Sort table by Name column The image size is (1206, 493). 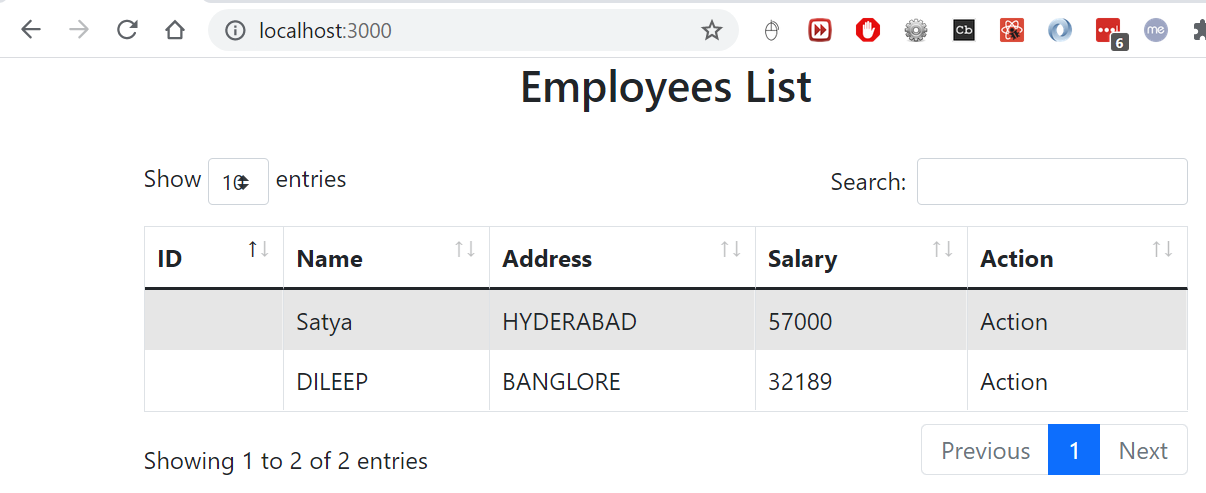pyautogui.click(x=385, y=258)
